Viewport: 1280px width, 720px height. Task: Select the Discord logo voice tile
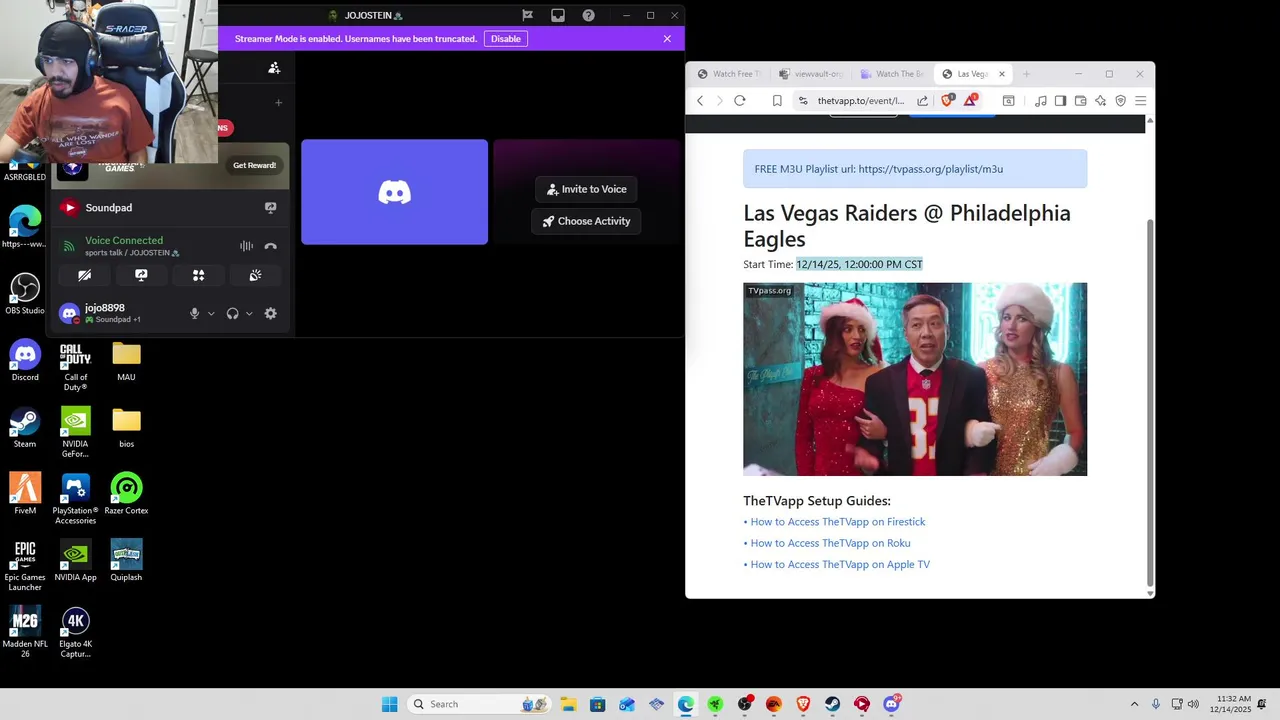pos(394,192)
